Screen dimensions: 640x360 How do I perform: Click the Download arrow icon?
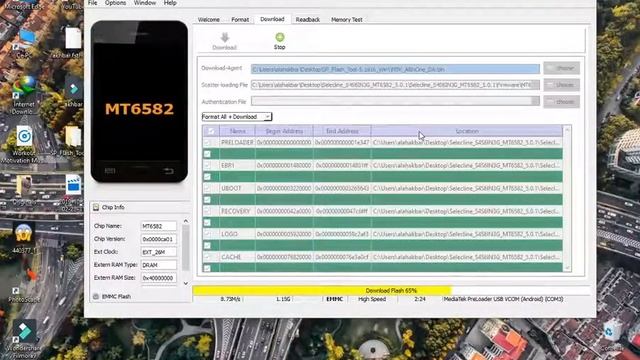[x=224, y=38]
